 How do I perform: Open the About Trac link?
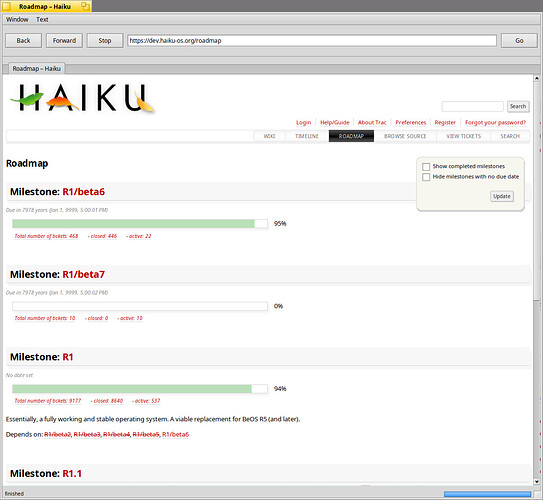(x=372, y=123)
